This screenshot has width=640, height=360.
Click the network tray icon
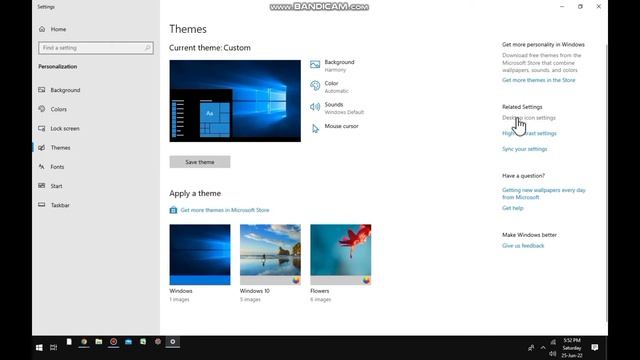point(553,342)
